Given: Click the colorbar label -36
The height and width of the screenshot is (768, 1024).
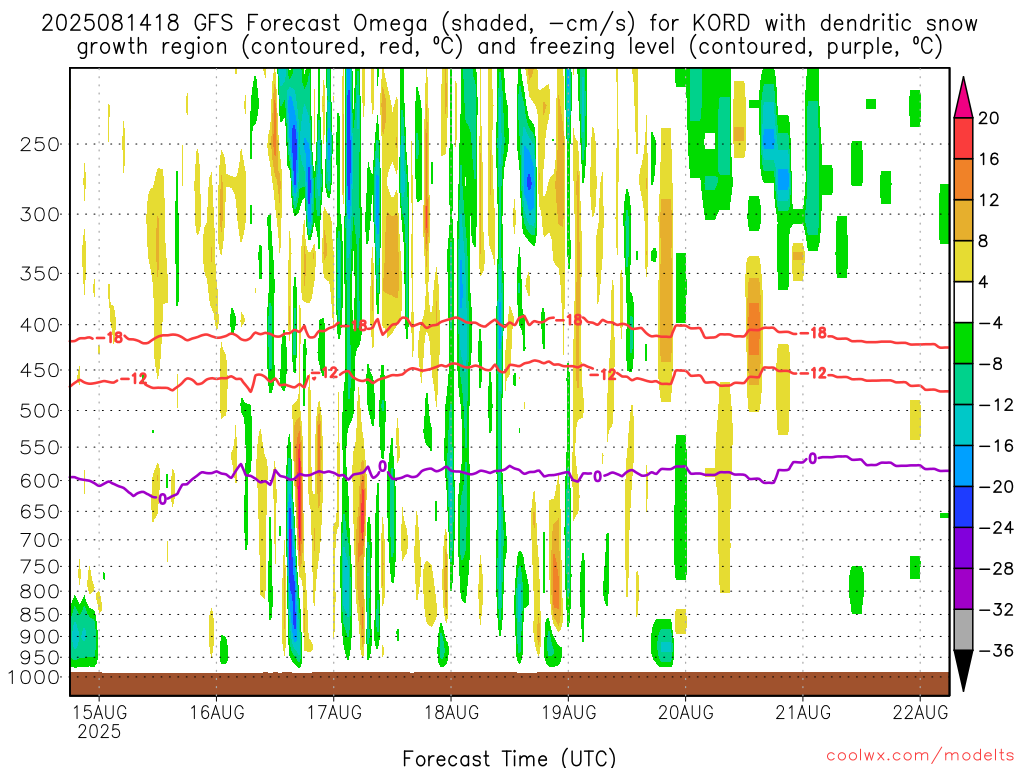Looking at the screenshot, I should pyautogui.click(x=995, y=650).
